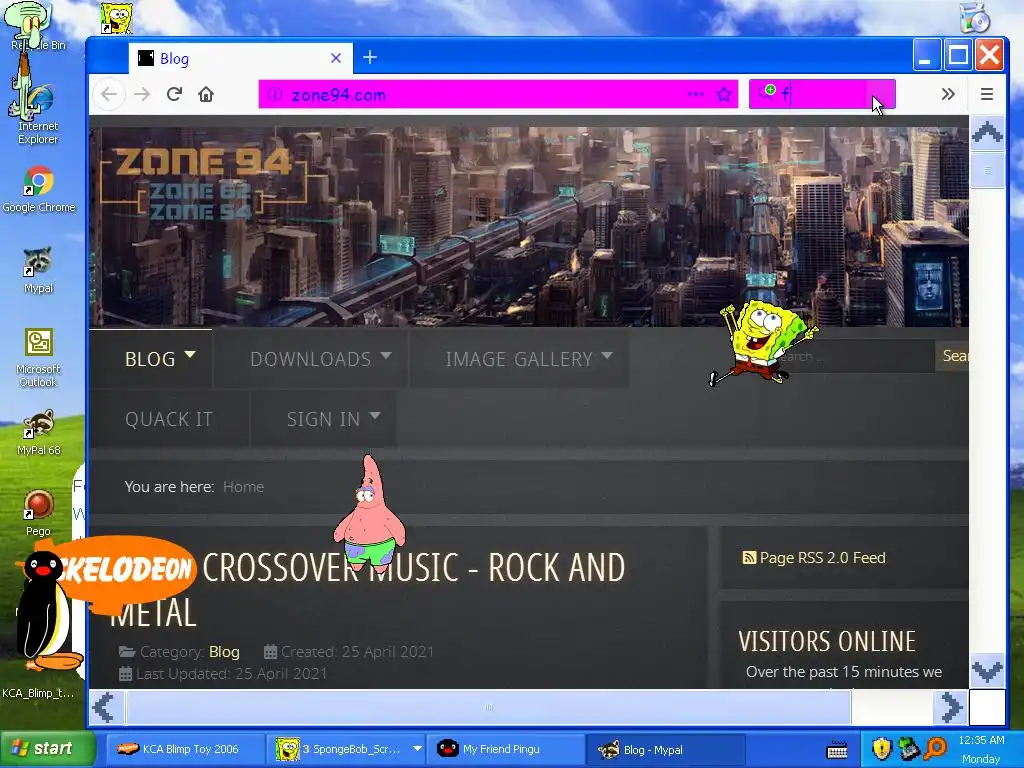The image size is (1024, 768).
Task: Click the vertical scrollbar down arrow
Action: pyautogui.click(x=987, y=670)
